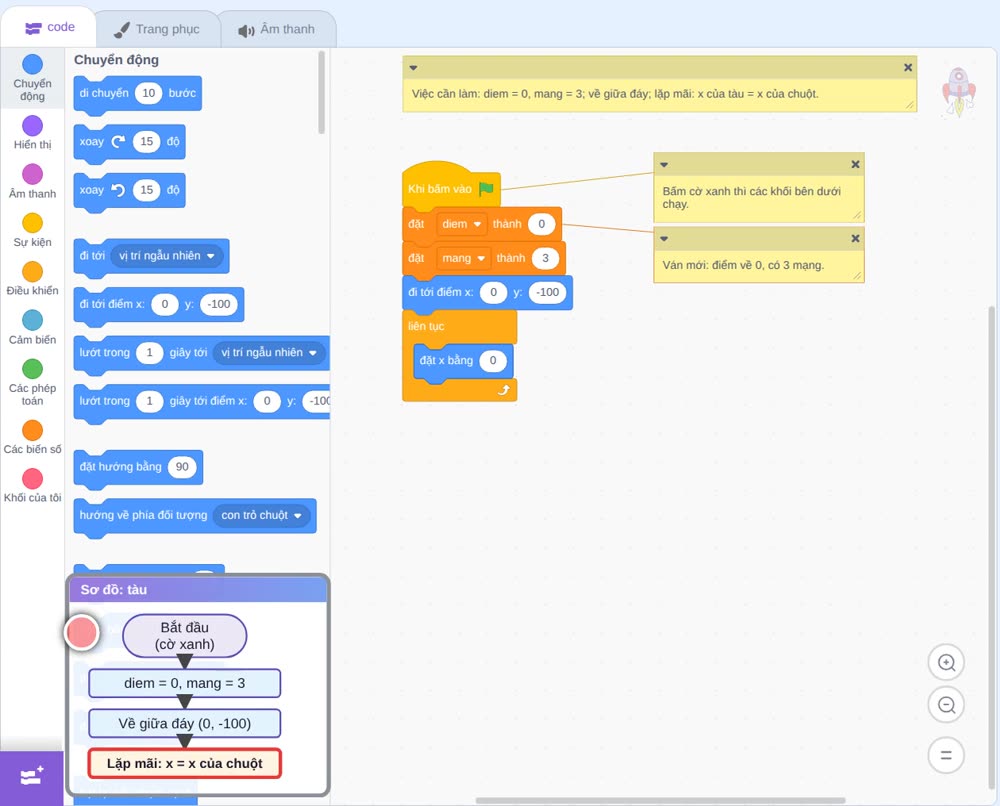This screenshot has height=806, width=1000.
Task: Open the Trang phục costumes tab
Action: click(157, 29)
